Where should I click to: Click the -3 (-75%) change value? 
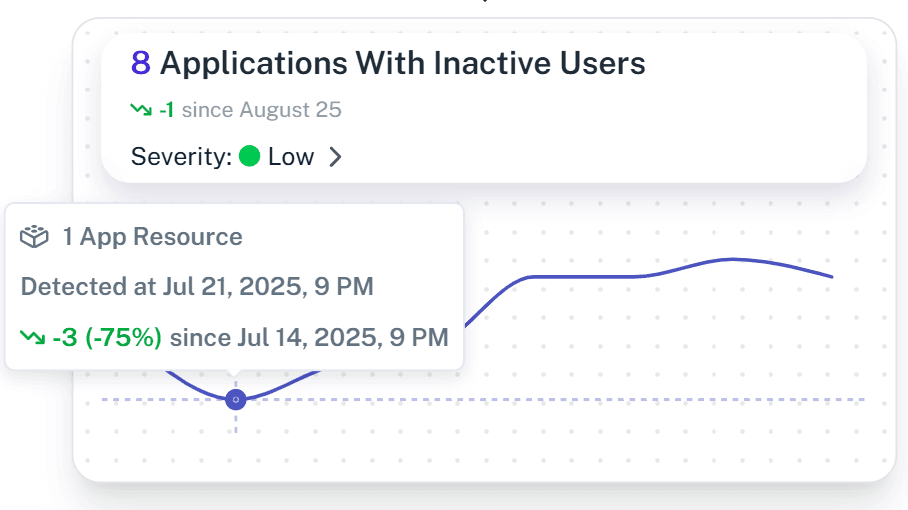click(107, 338)
